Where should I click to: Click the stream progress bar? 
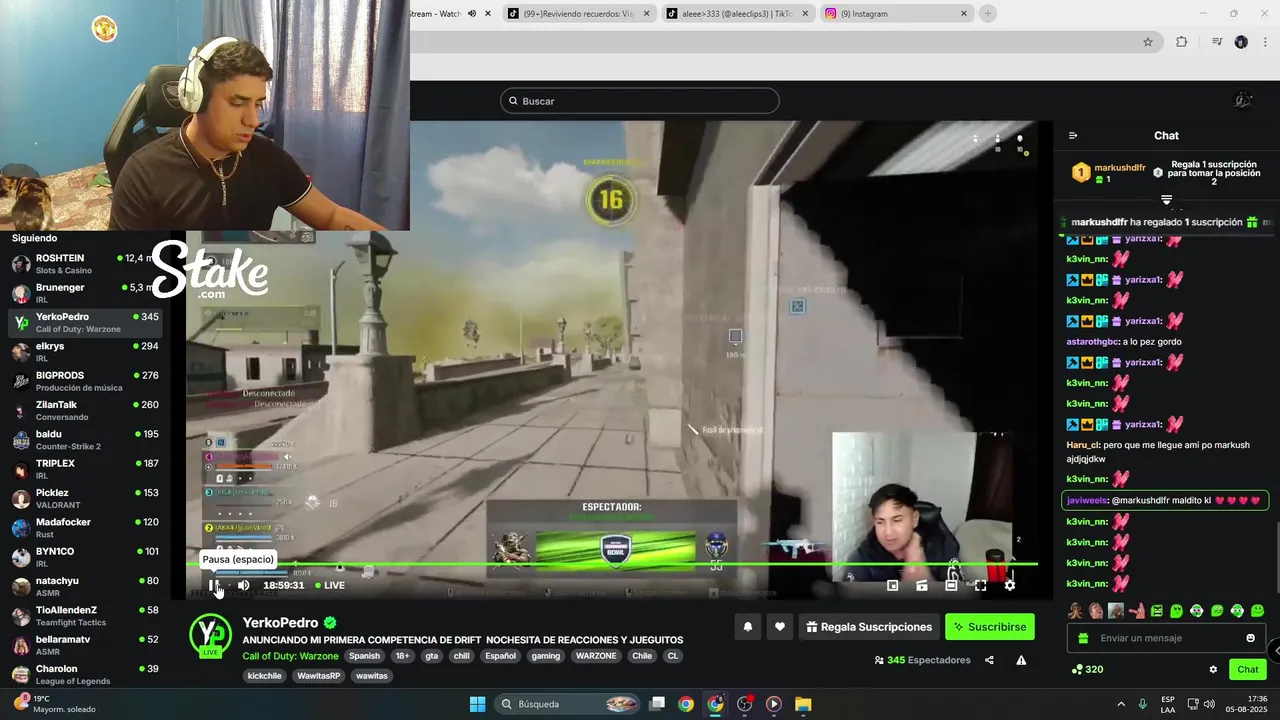(x=612, y=565)
